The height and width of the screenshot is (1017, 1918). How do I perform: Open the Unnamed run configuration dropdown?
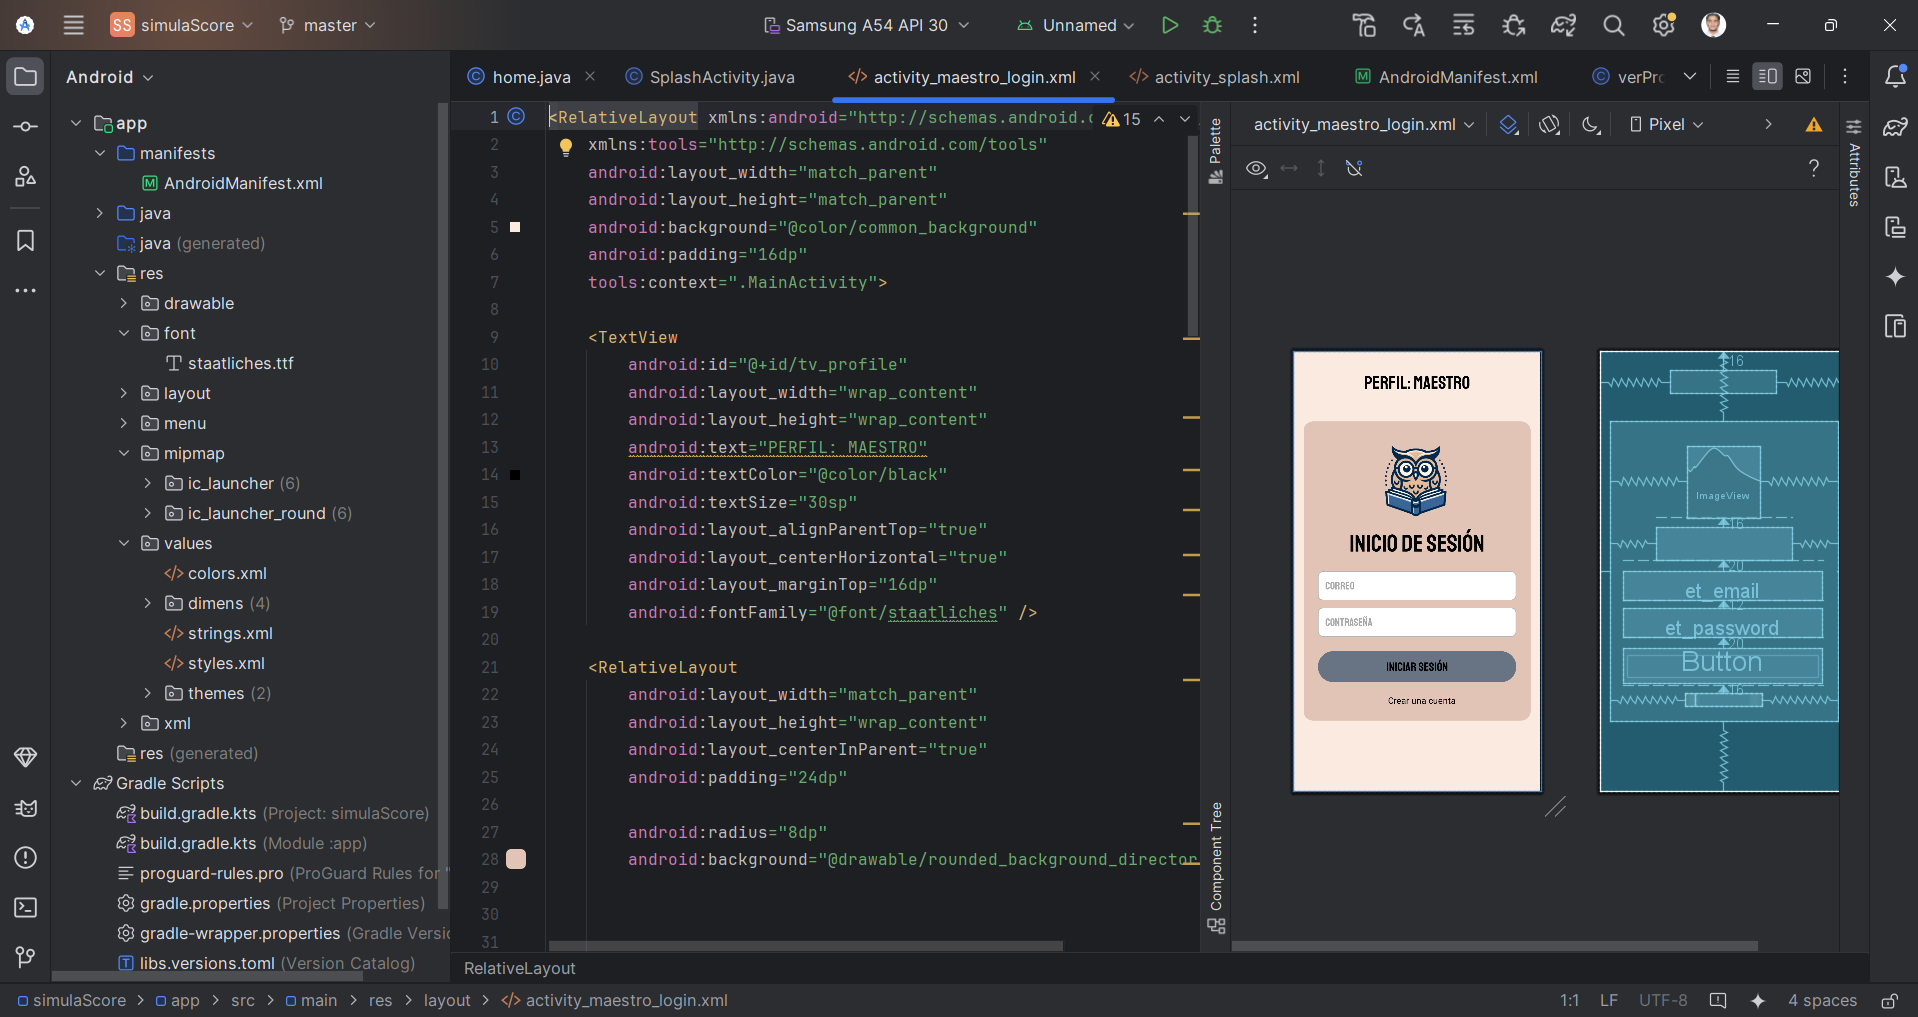coord(1076,25)
